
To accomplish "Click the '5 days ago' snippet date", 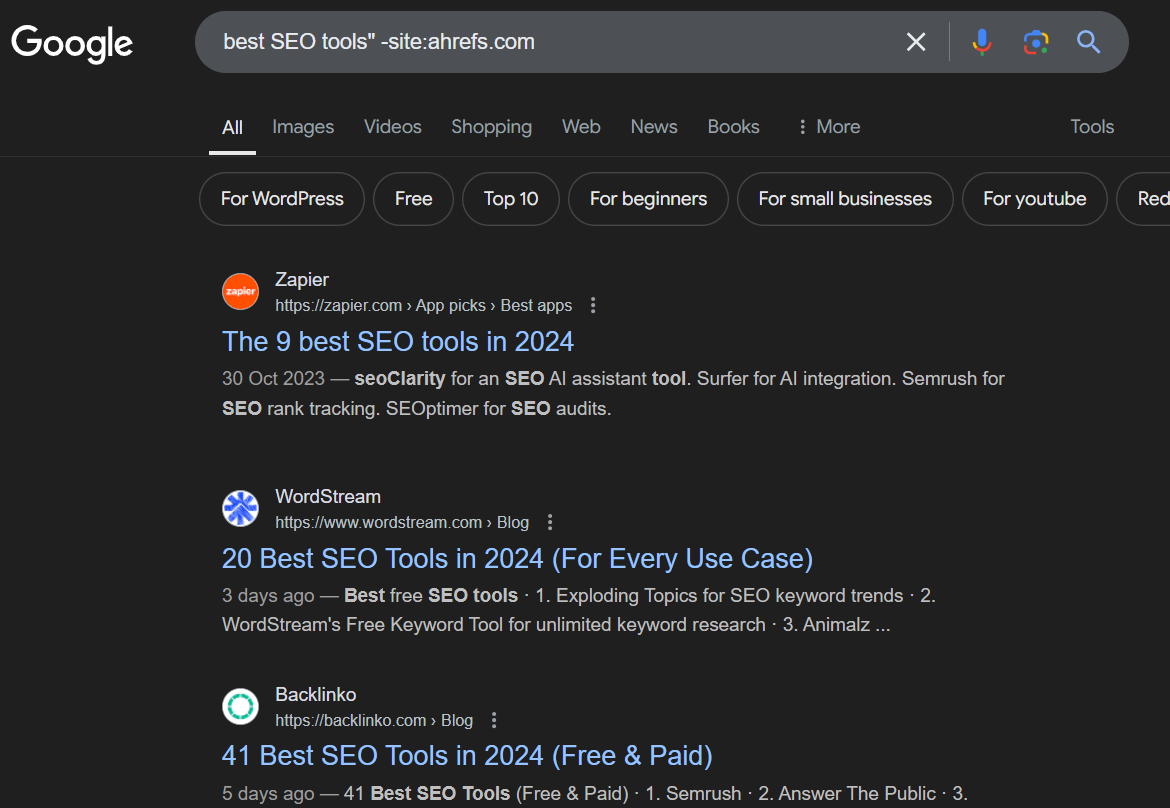I will click(x=269, y=794).
